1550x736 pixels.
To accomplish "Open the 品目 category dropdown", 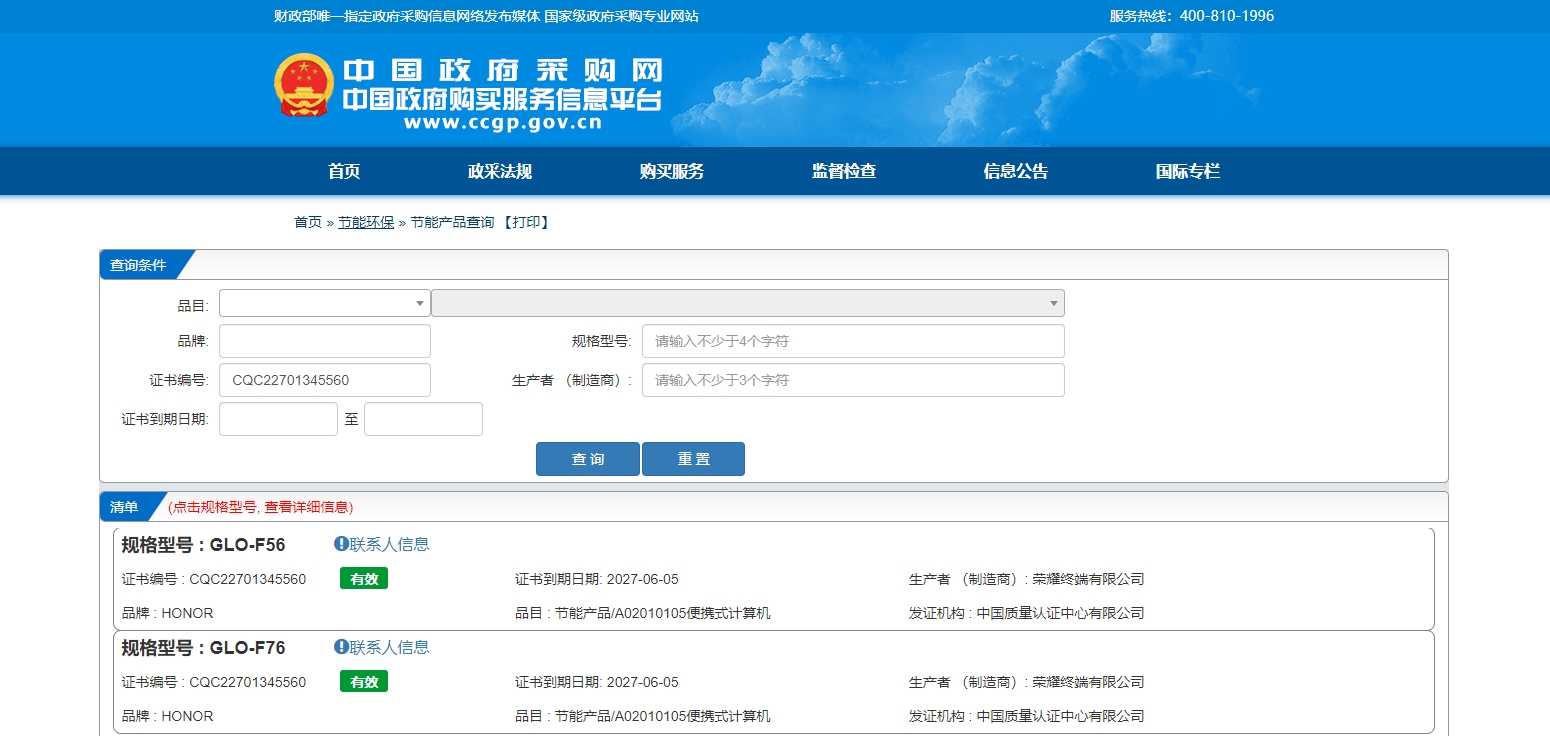I will coord(324,303).
